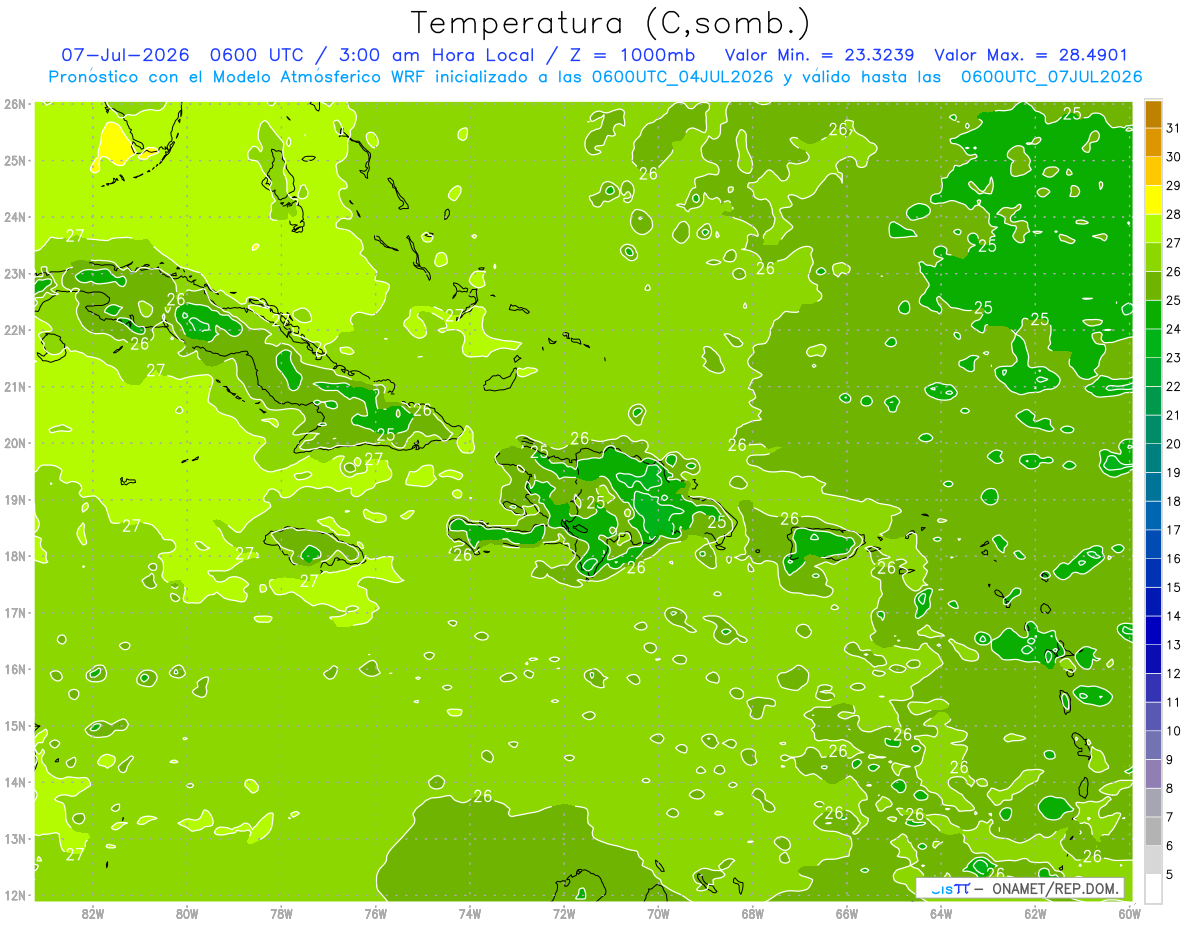Click the "12N" latitude axis label
Image resolution: width=1200 pixels, height=927 pixels.
[14, 895]
